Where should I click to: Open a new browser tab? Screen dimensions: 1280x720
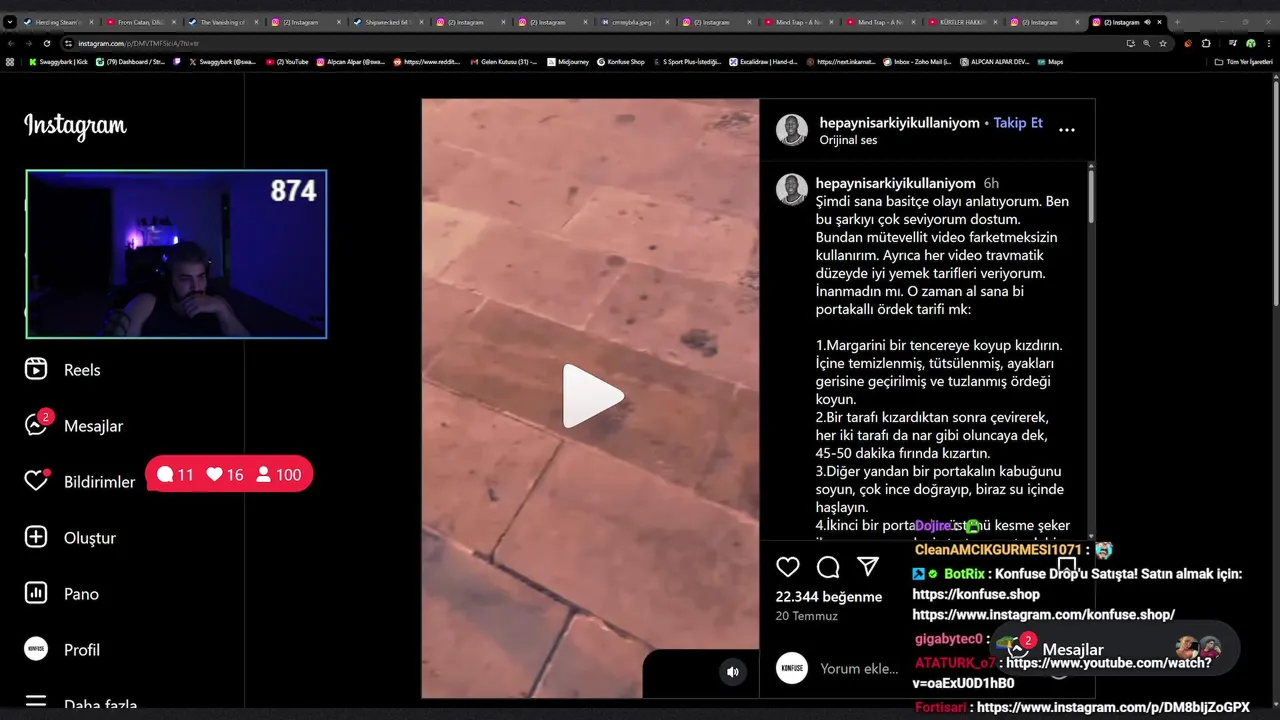tap(1177, 21)
